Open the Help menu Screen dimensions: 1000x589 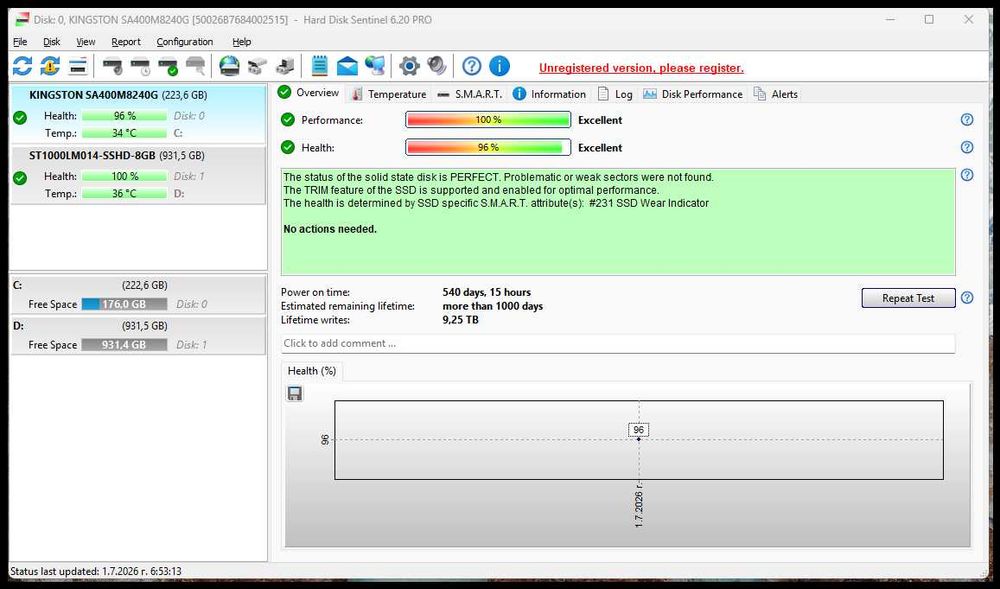(241, 41)
